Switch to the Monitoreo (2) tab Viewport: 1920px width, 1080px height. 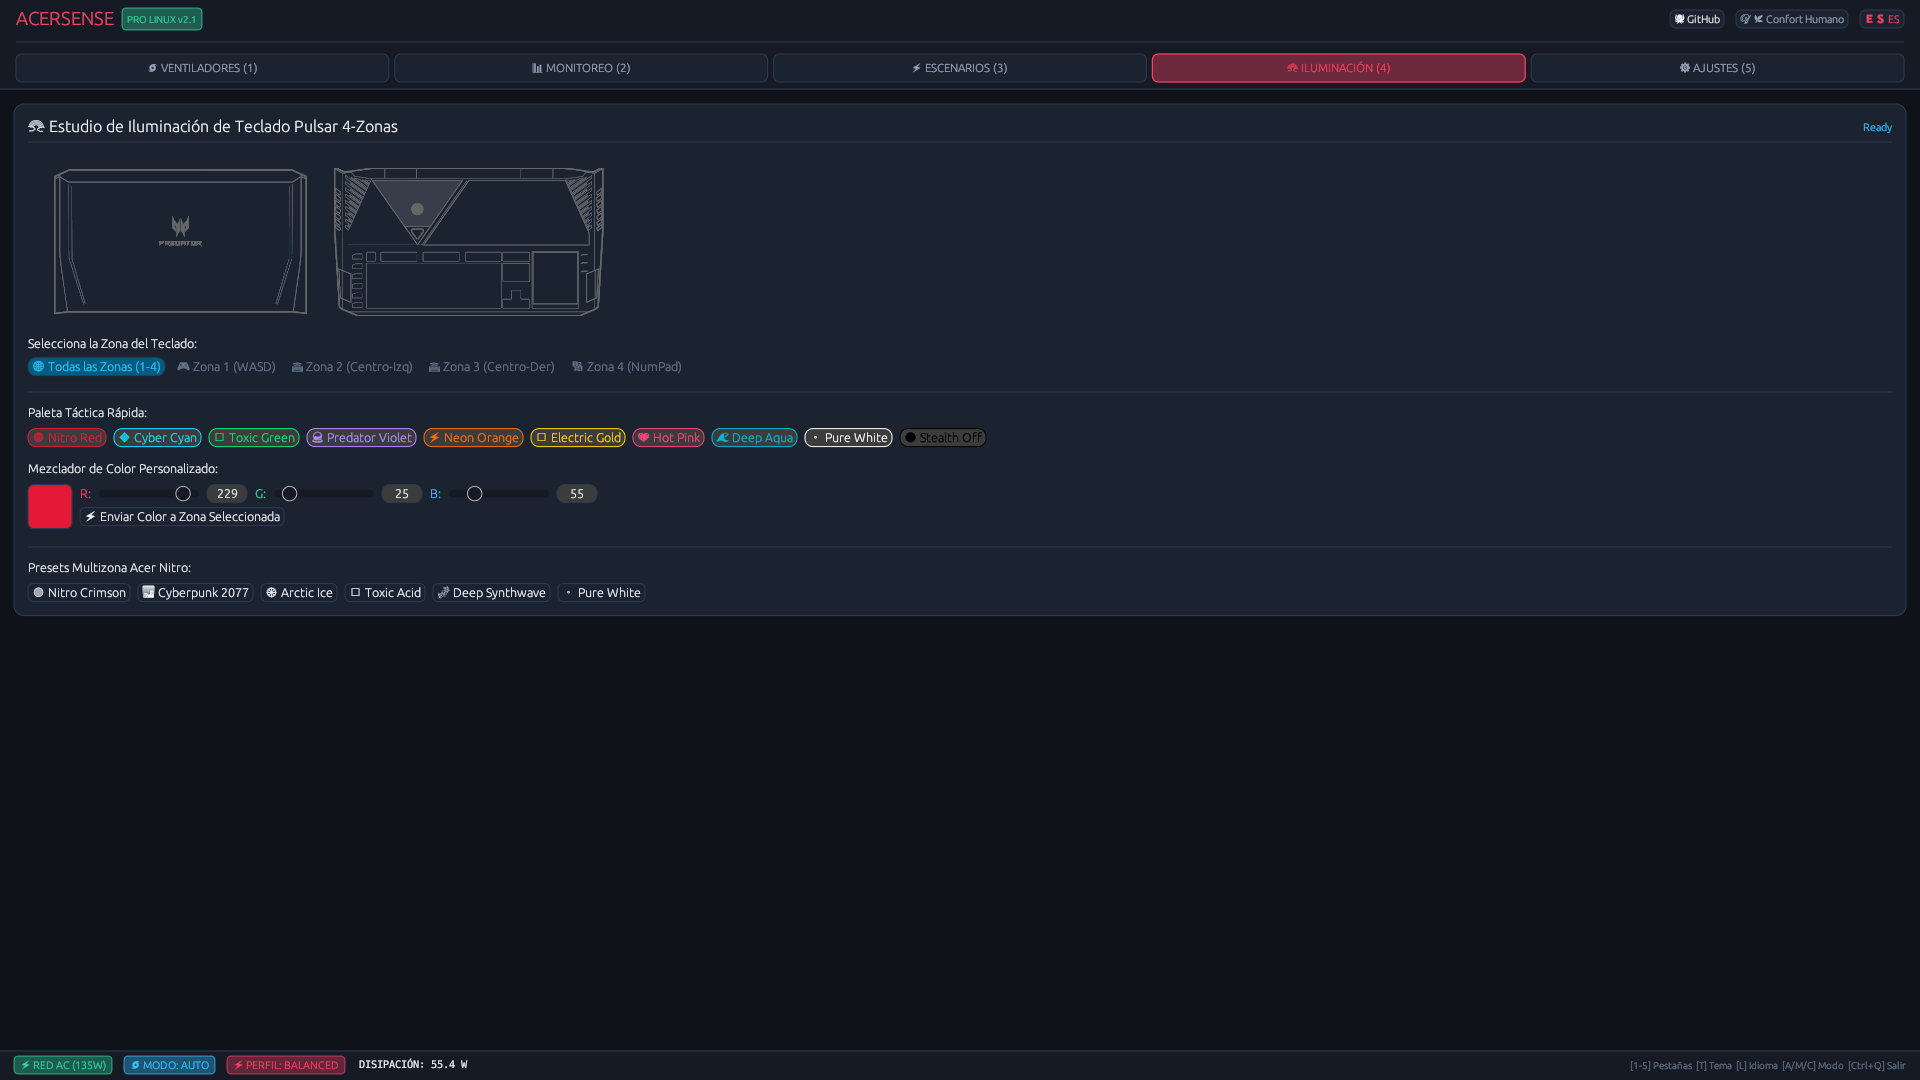(x=581, y=68)
